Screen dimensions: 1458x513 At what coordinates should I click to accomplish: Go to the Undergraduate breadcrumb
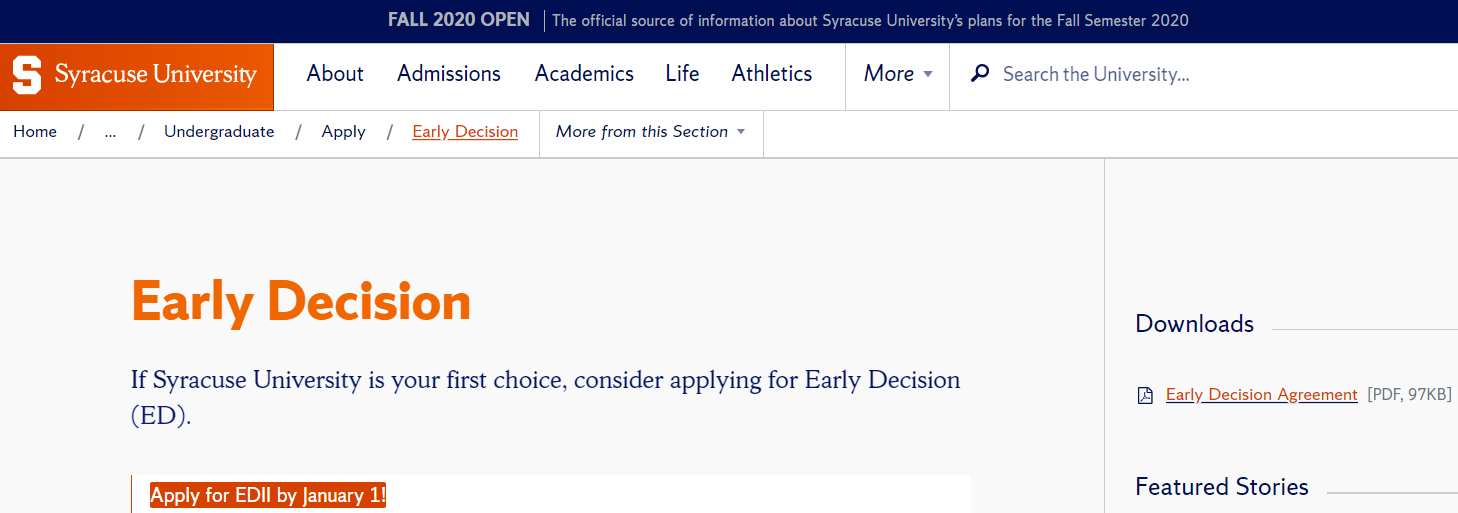point(219,132)
